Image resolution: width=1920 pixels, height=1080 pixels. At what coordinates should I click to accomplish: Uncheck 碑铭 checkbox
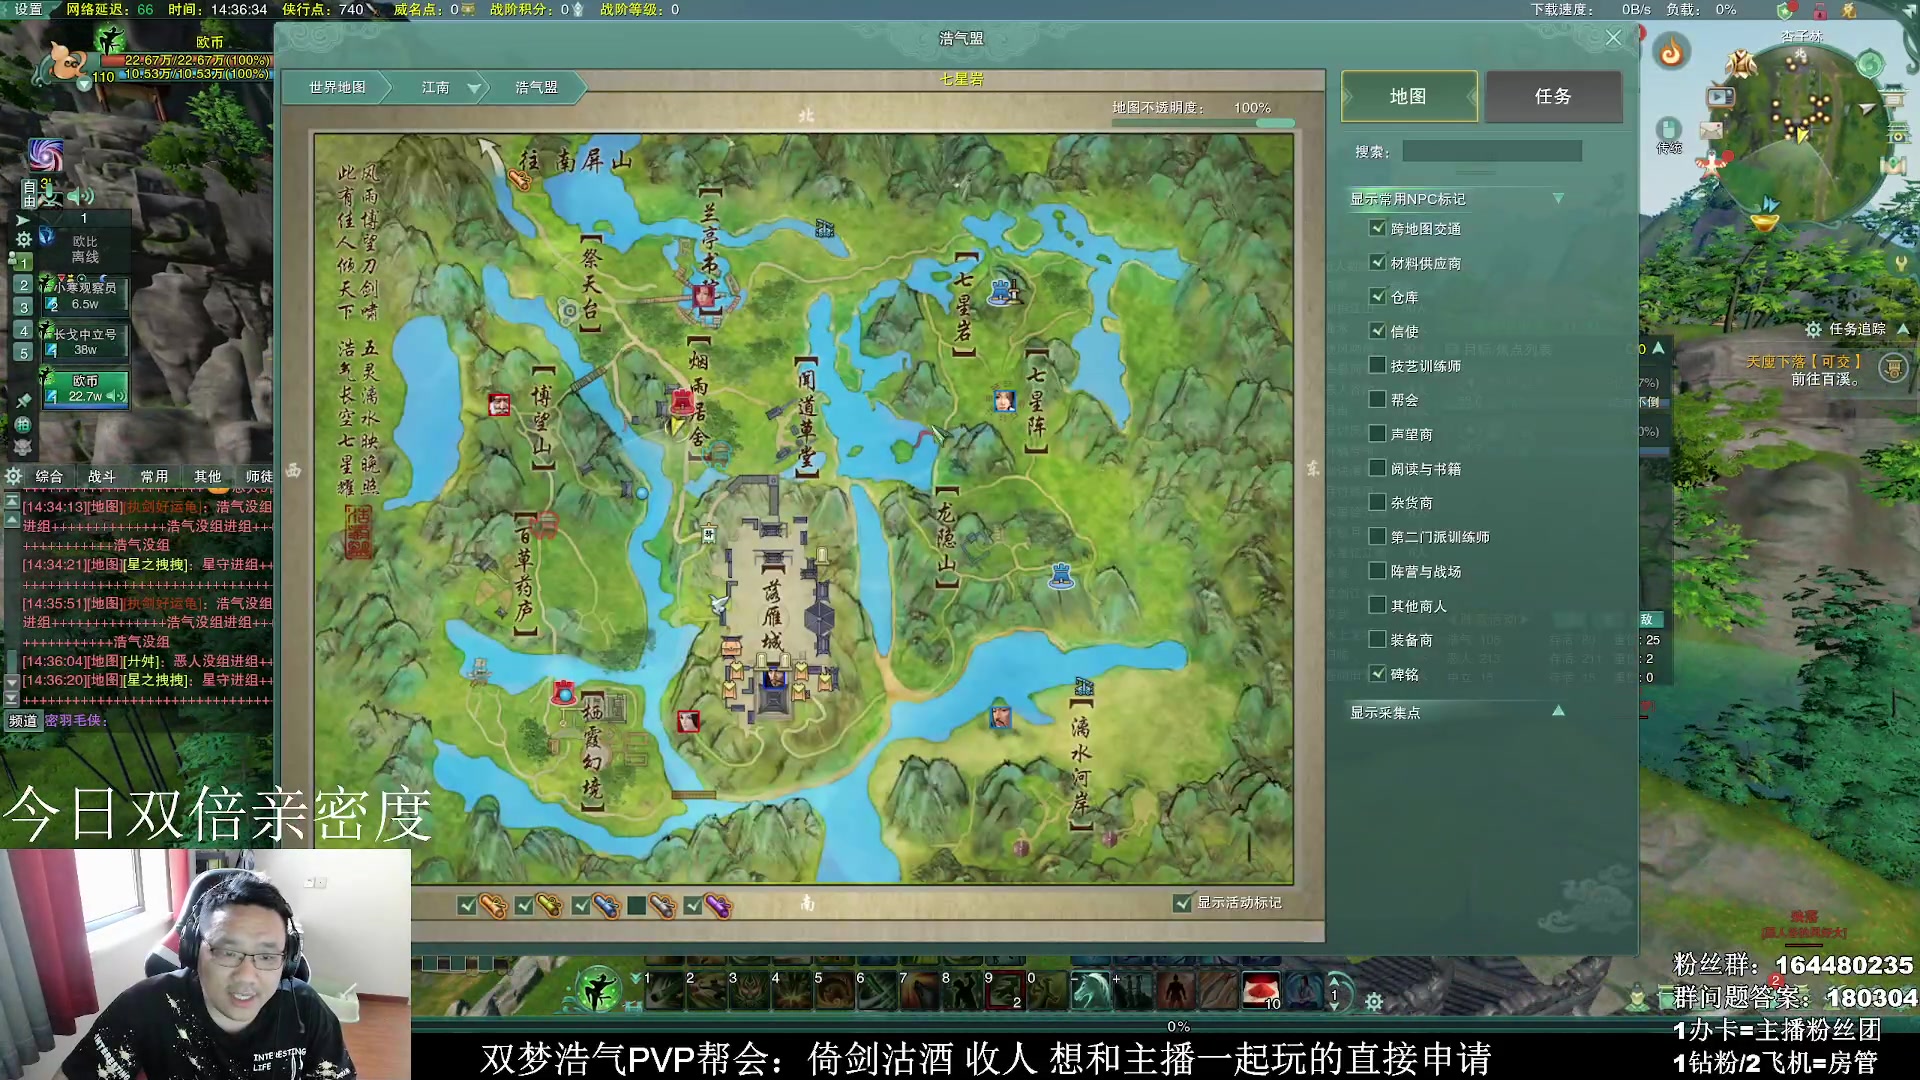(1378, 674)
